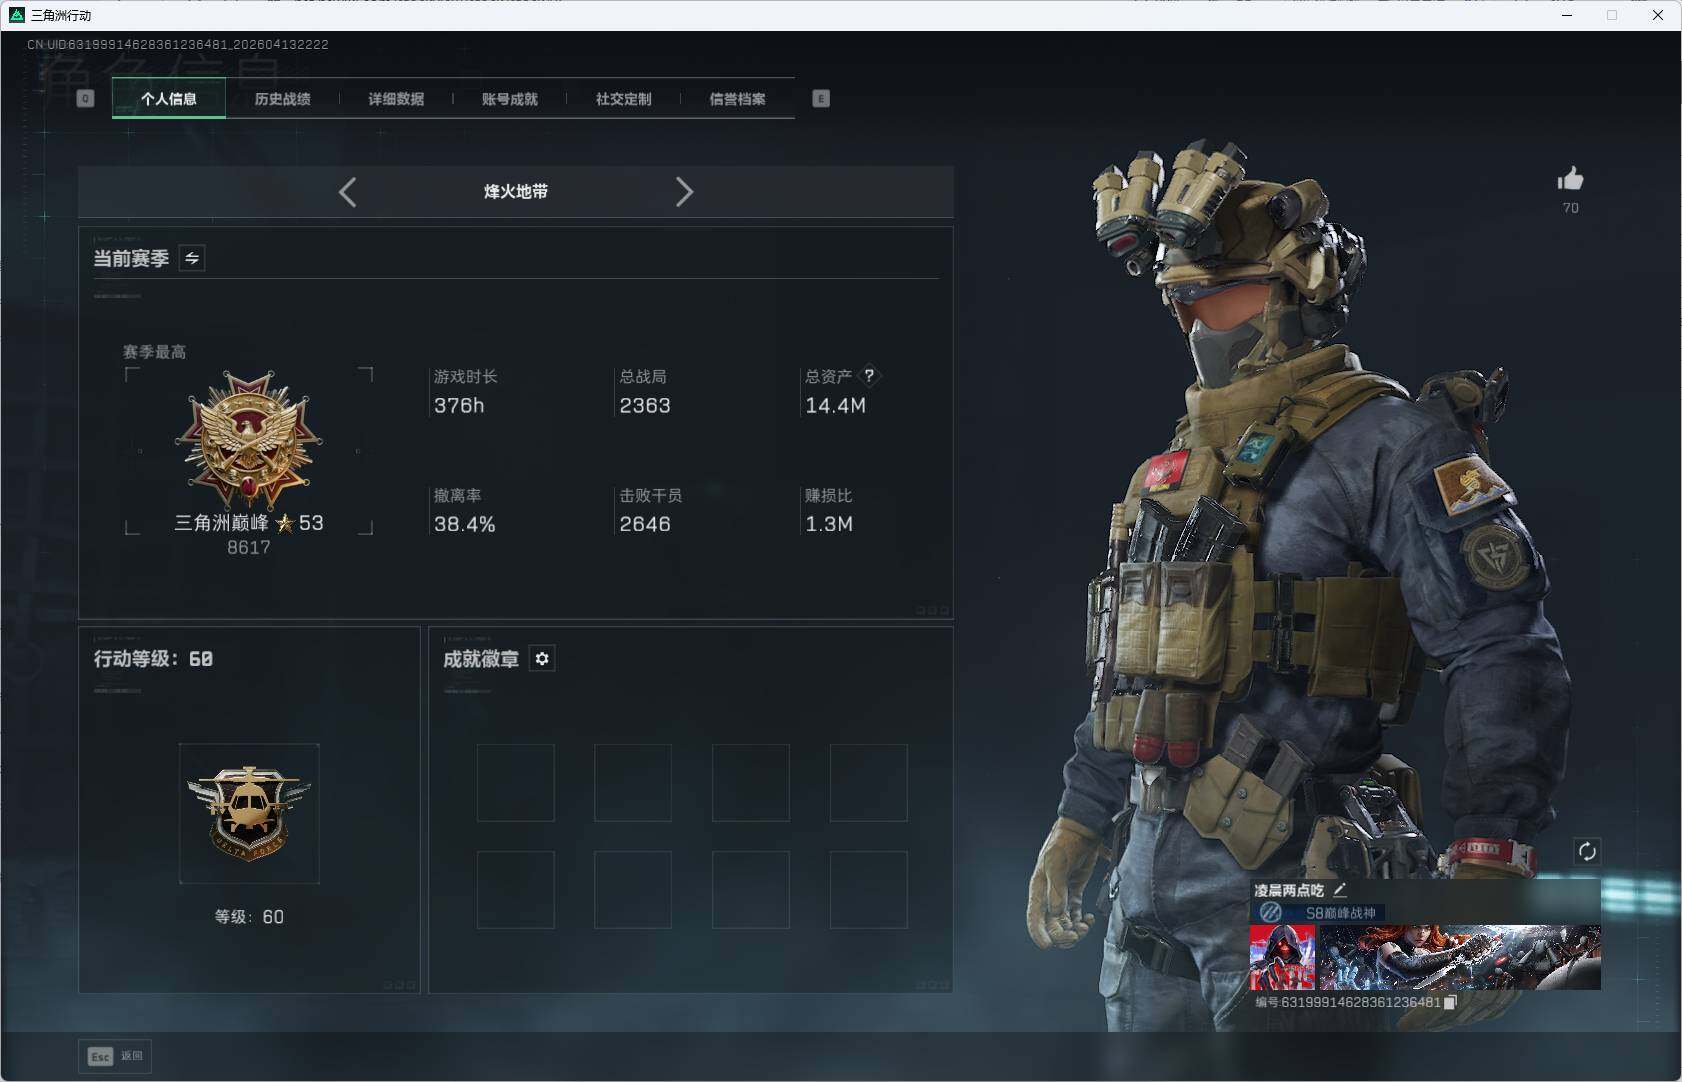This screenshot has height=1082, width=1682.
Task: Click the 烽火地带 mode title
Action: point(516,192)
